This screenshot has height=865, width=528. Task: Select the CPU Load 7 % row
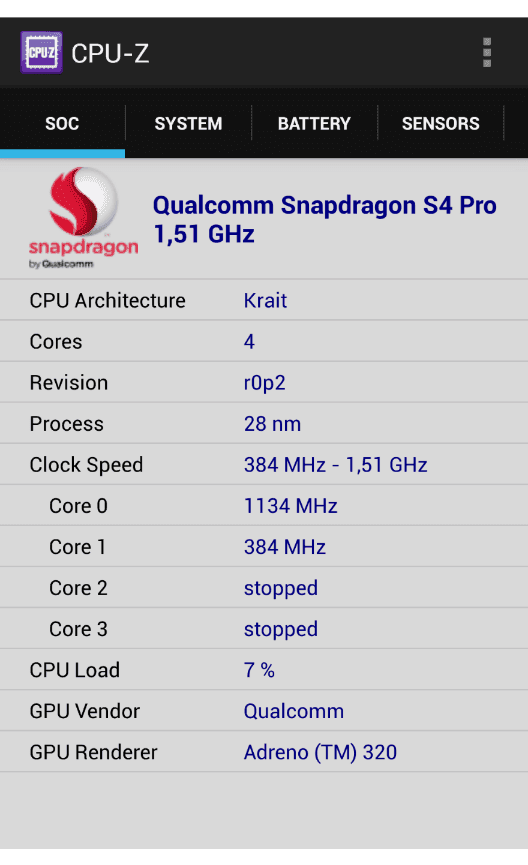coord(264,670)
